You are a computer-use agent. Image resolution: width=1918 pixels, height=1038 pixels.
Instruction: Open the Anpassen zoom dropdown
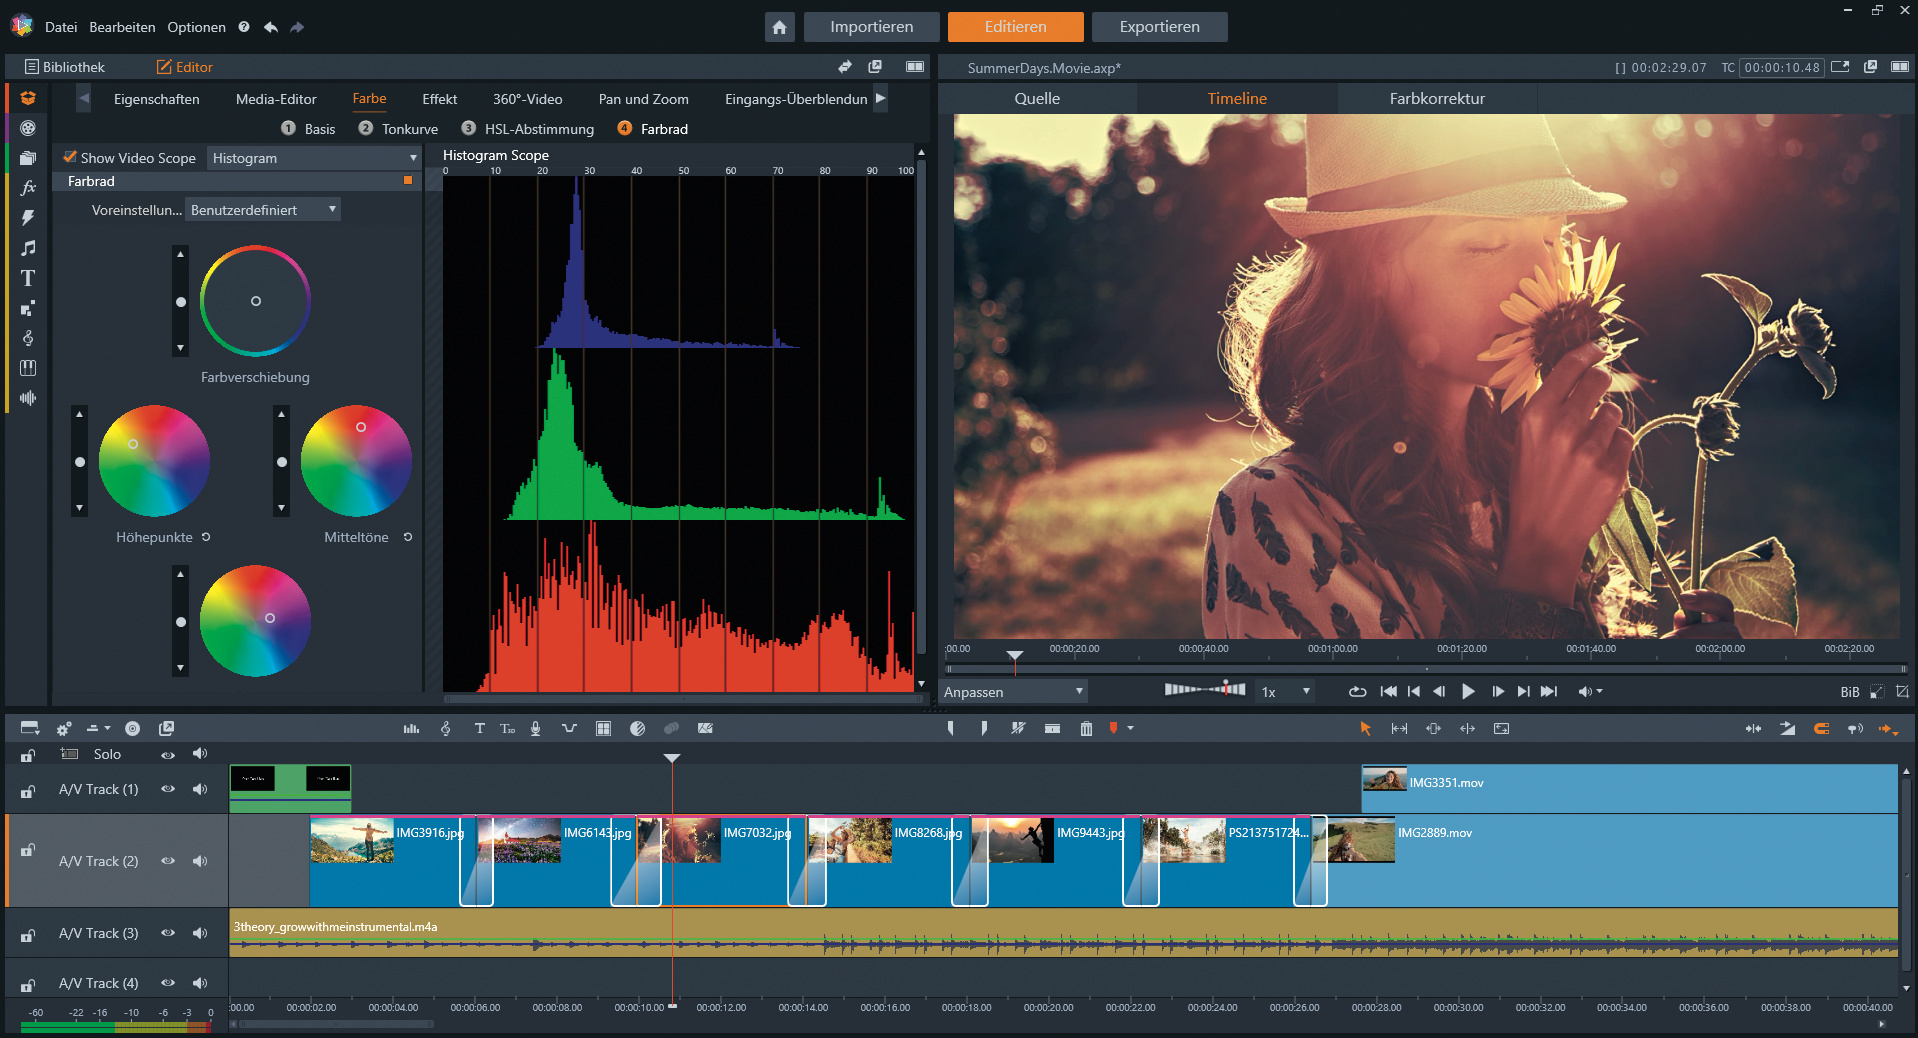tap(1013, 692)
